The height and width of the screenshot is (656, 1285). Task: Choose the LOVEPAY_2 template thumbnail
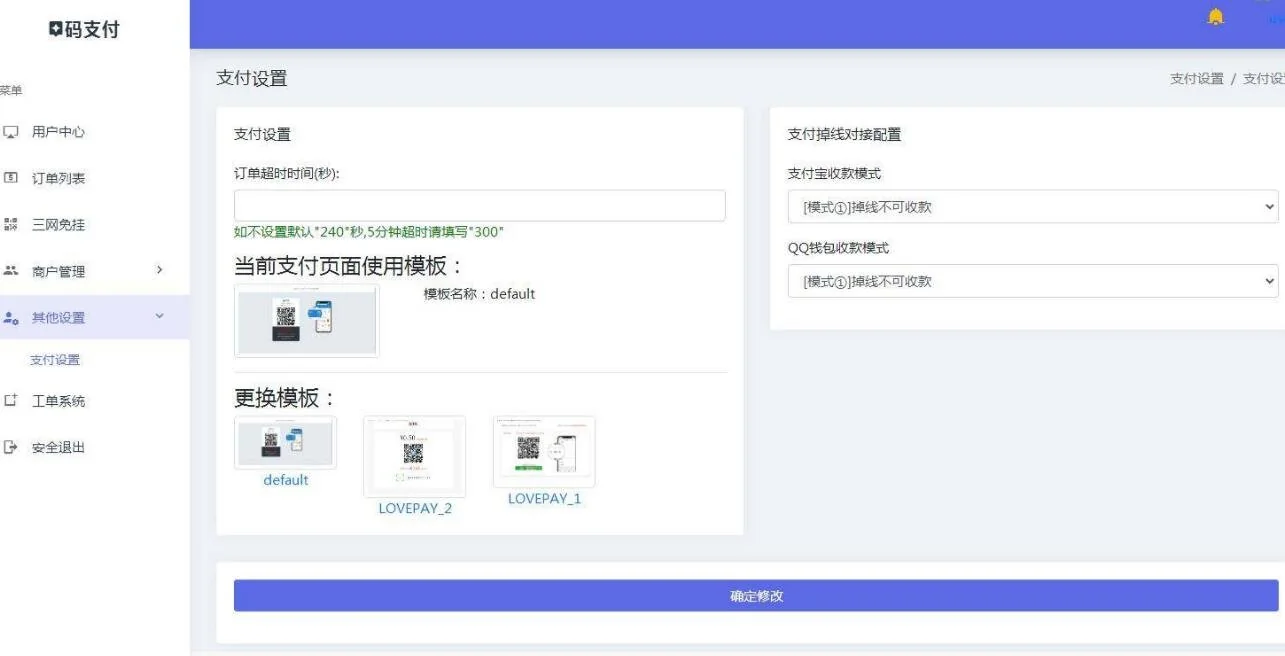click(x=414, y=457)
